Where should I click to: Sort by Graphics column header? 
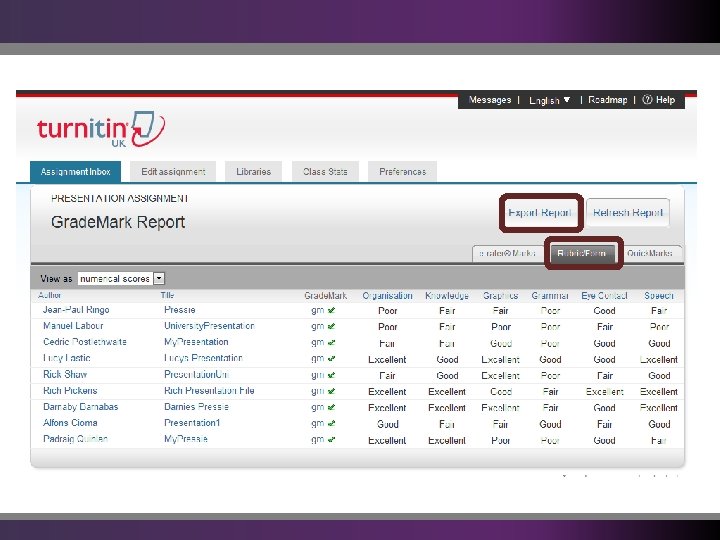pos(501,296)
